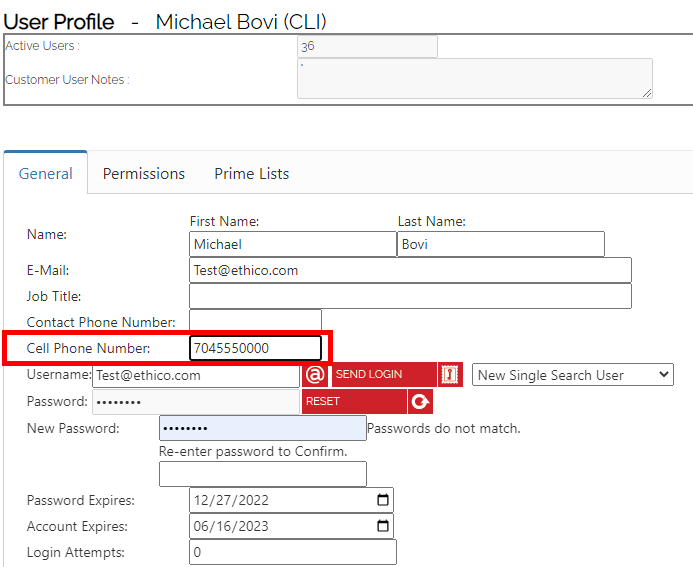The width and height of the screenshot is (693, 567).
Task: Click the Re-enter password confirmation field
Action: (x=263, y=474)
